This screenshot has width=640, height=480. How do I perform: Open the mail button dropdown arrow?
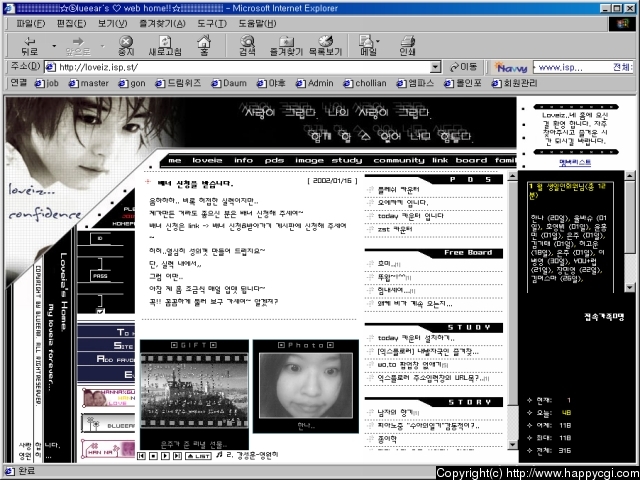tap(378, 41)
